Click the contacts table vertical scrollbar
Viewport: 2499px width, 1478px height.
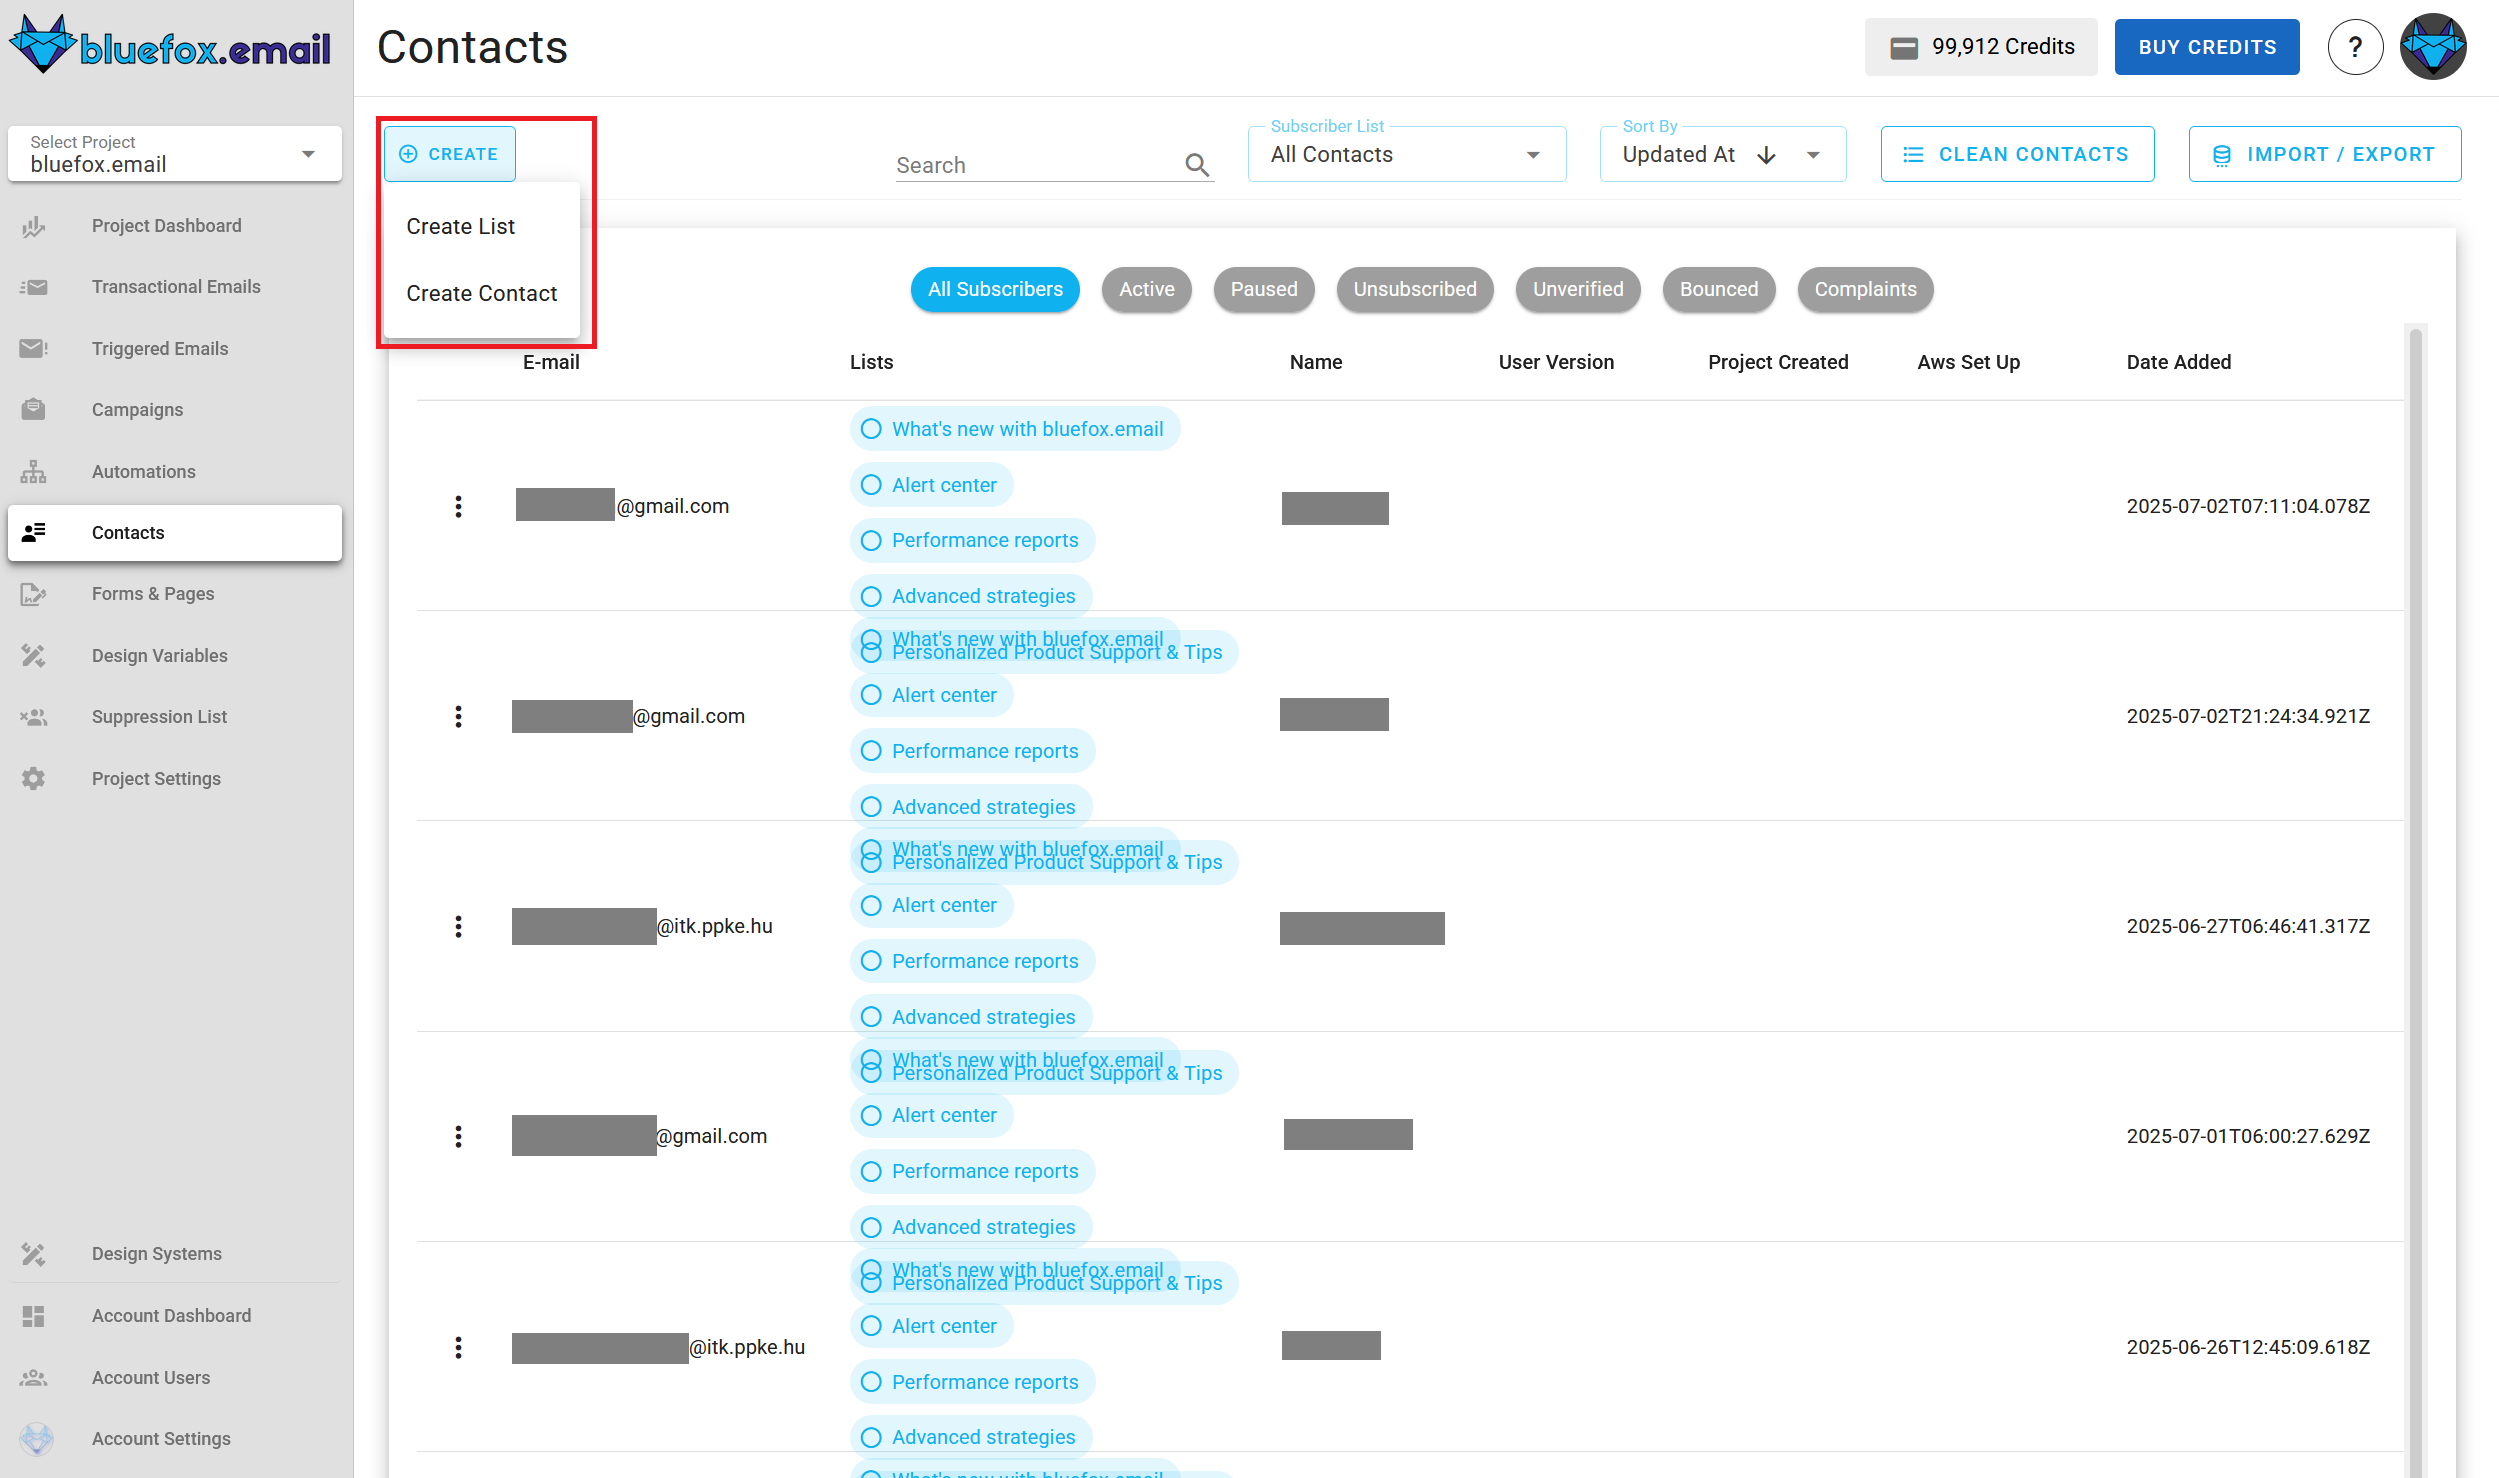[2415, 900]
